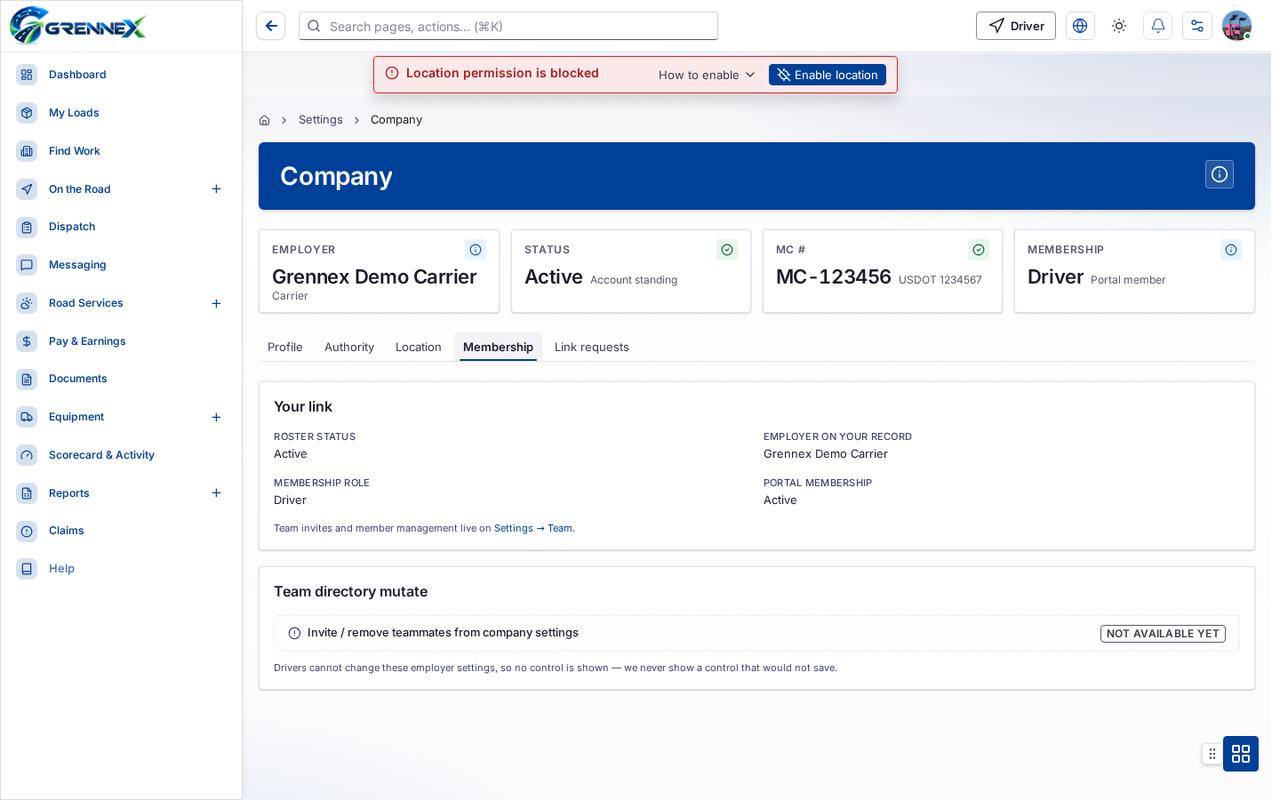Toggle the light/dark theme sun icon
The image size is (1280, 800).
point(1119,26)
